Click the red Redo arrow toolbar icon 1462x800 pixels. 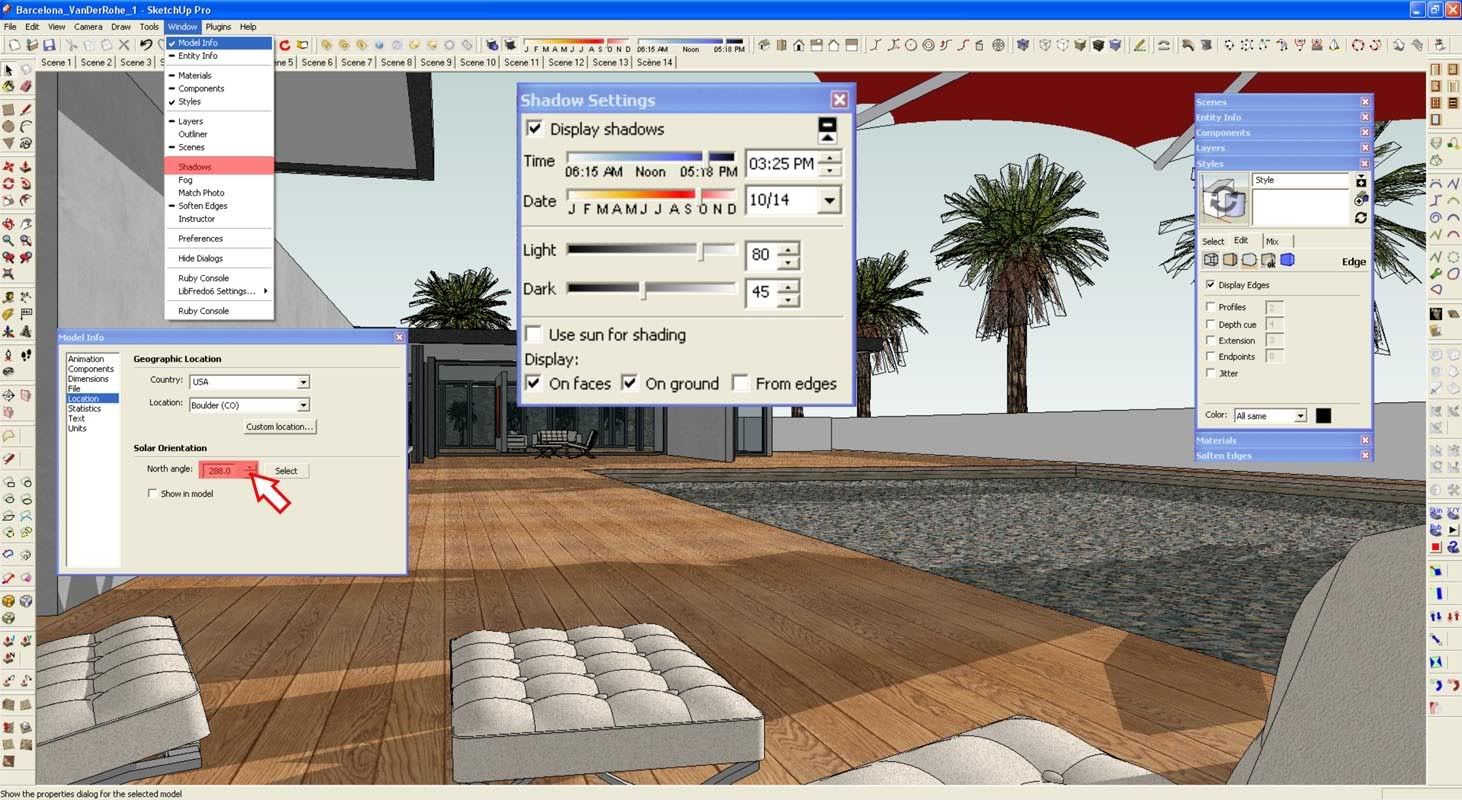pos(285,45)
